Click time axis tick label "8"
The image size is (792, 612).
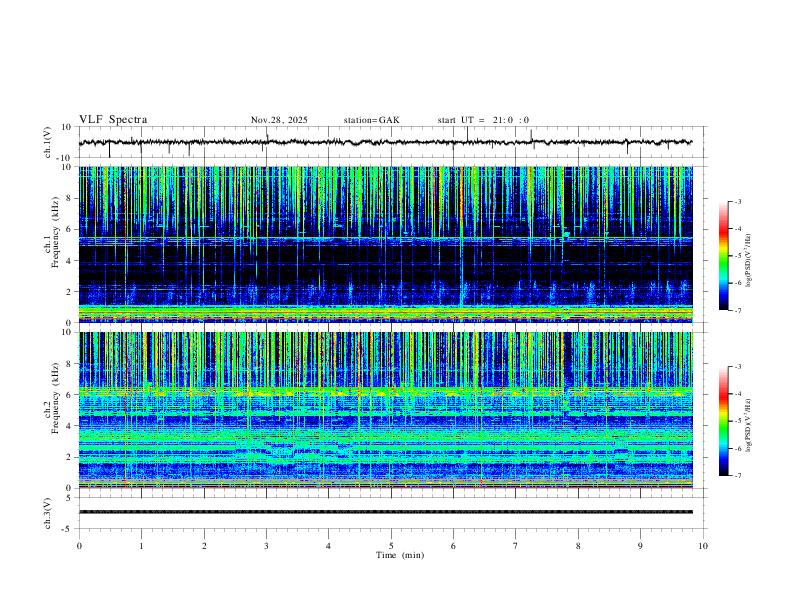pos(578,546)
